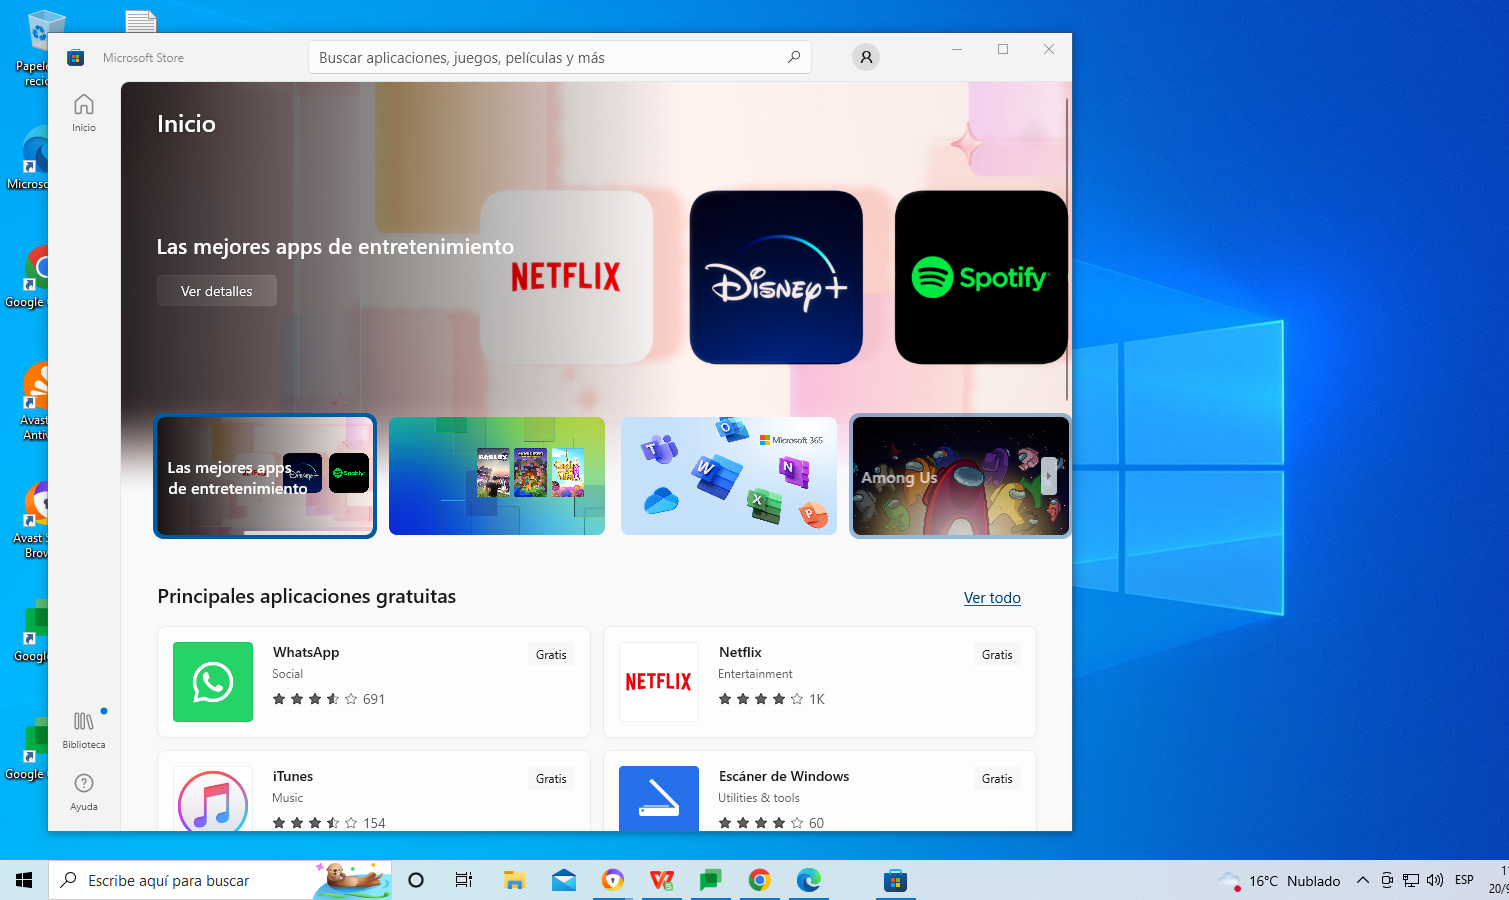
Task: Open the user account profile icon
Action: tap(866, 57)
